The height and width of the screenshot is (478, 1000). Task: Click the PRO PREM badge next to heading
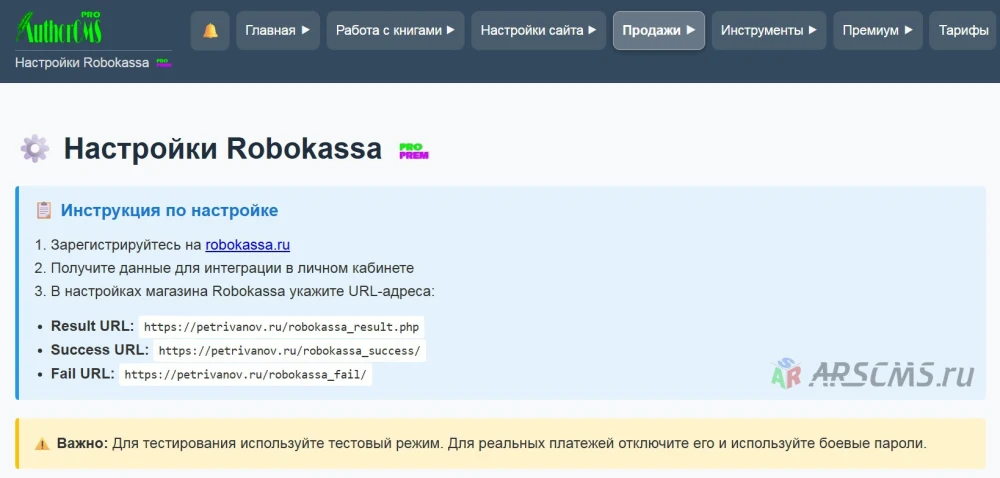(x=414, y=151)
